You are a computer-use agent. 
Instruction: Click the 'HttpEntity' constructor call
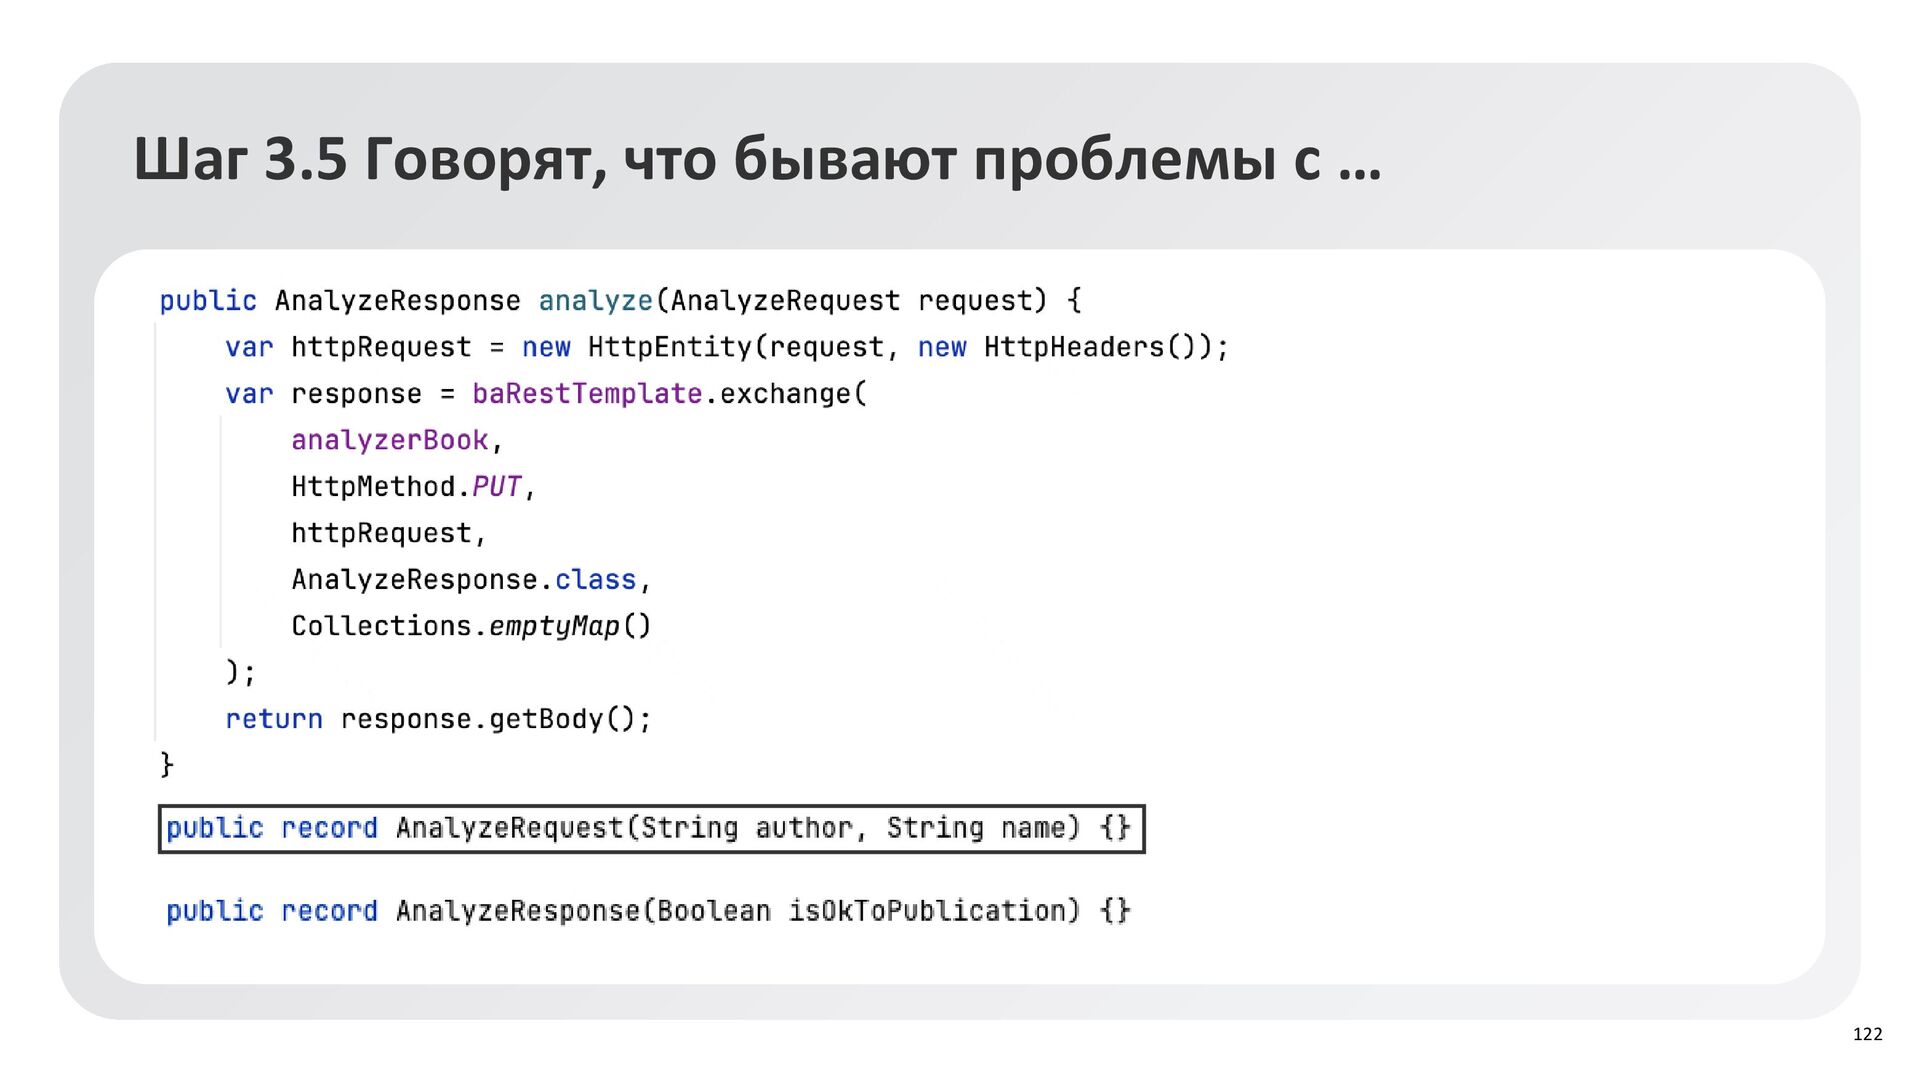pos(669,347)
